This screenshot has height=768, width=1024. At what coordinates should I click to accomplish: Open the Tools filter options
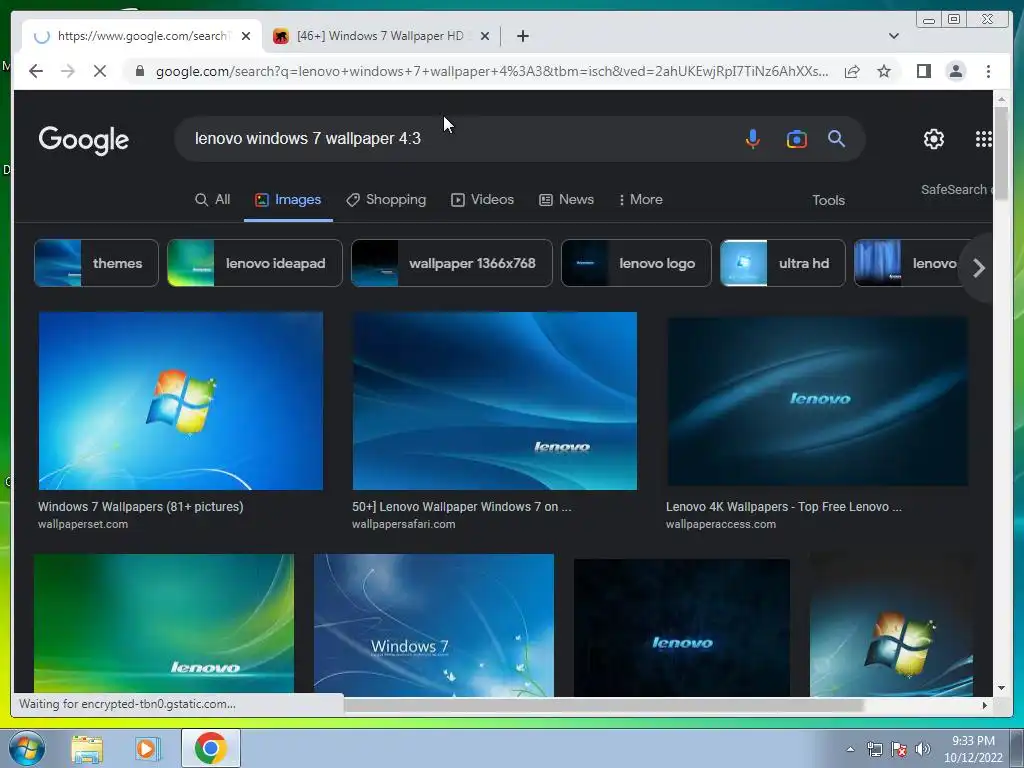(828, 200)
